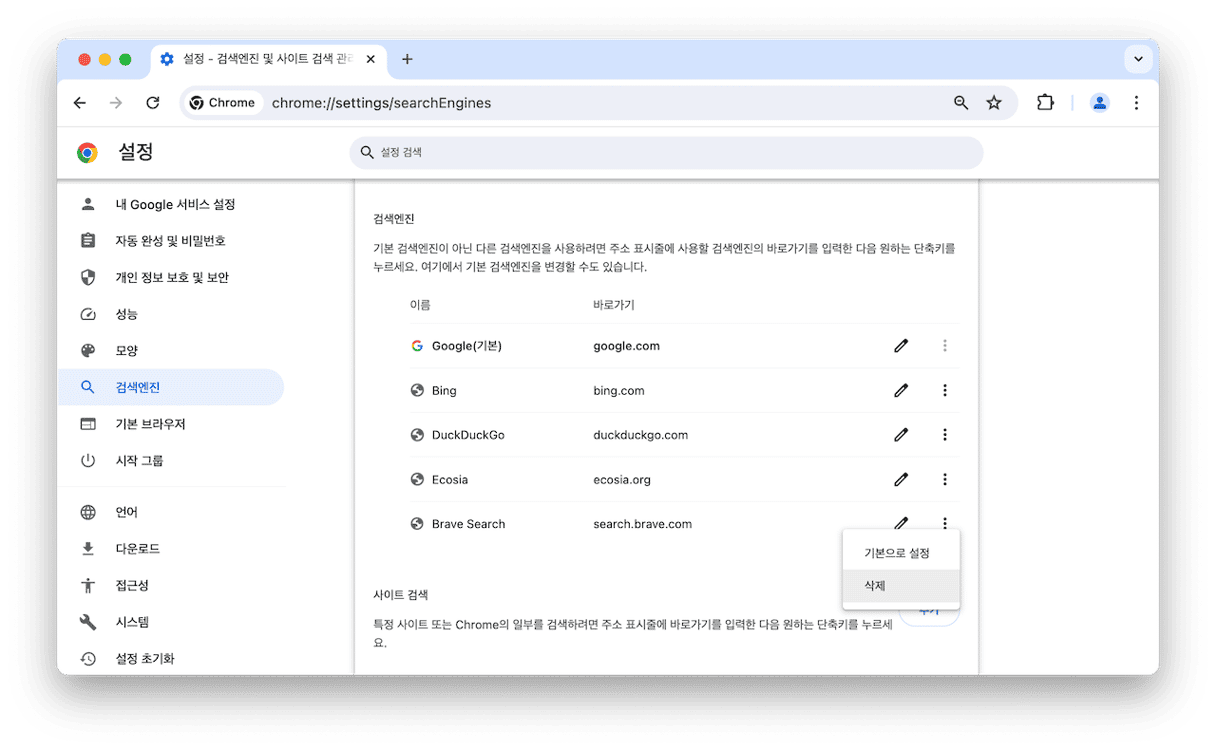Click the ecosia.org shortcut text

point(622,480)
